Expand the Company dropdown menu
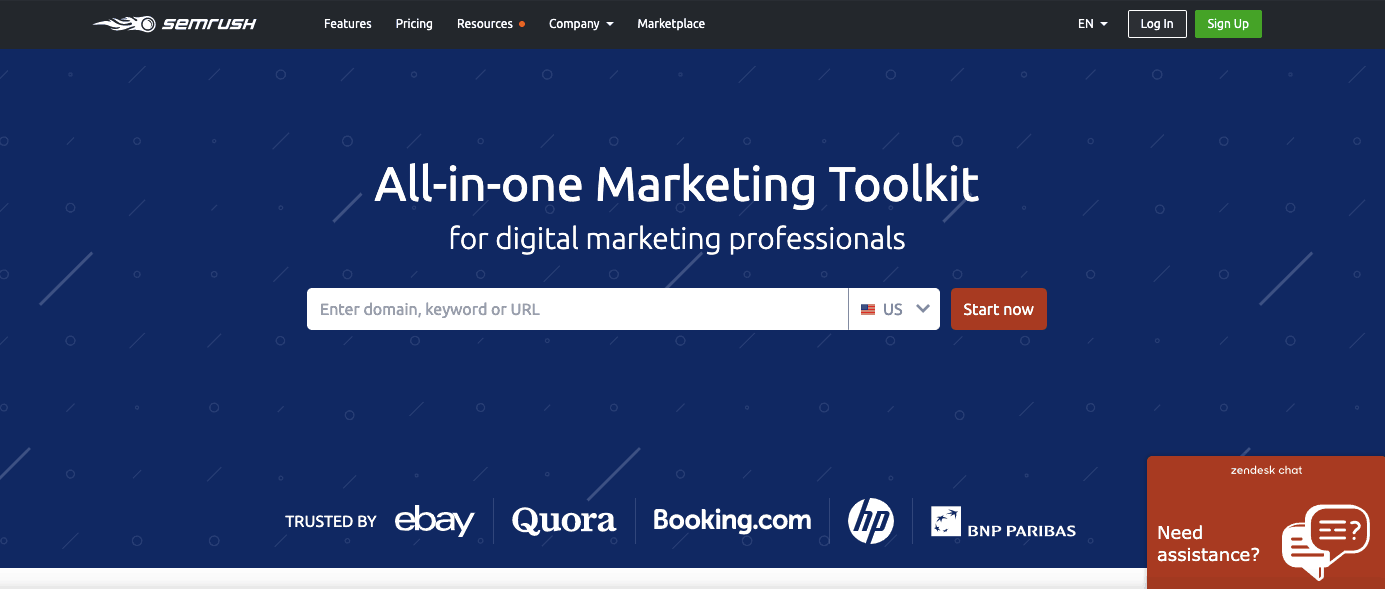1385x589 pixels. 581,24
